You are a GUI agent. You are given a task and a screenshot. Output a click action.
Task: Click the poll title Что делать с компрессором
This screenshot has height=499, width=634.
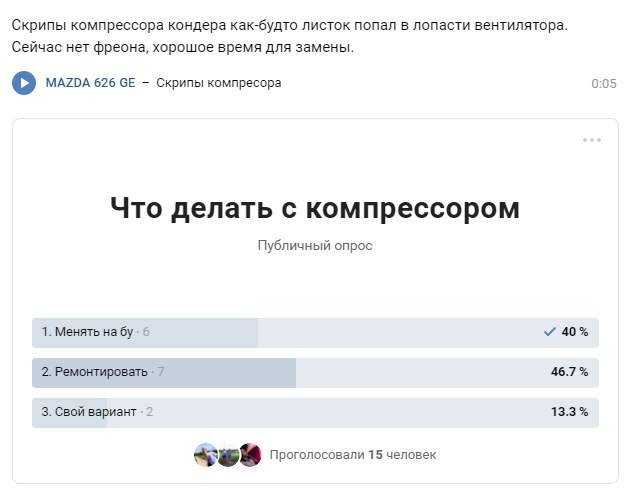coord(315,208)
